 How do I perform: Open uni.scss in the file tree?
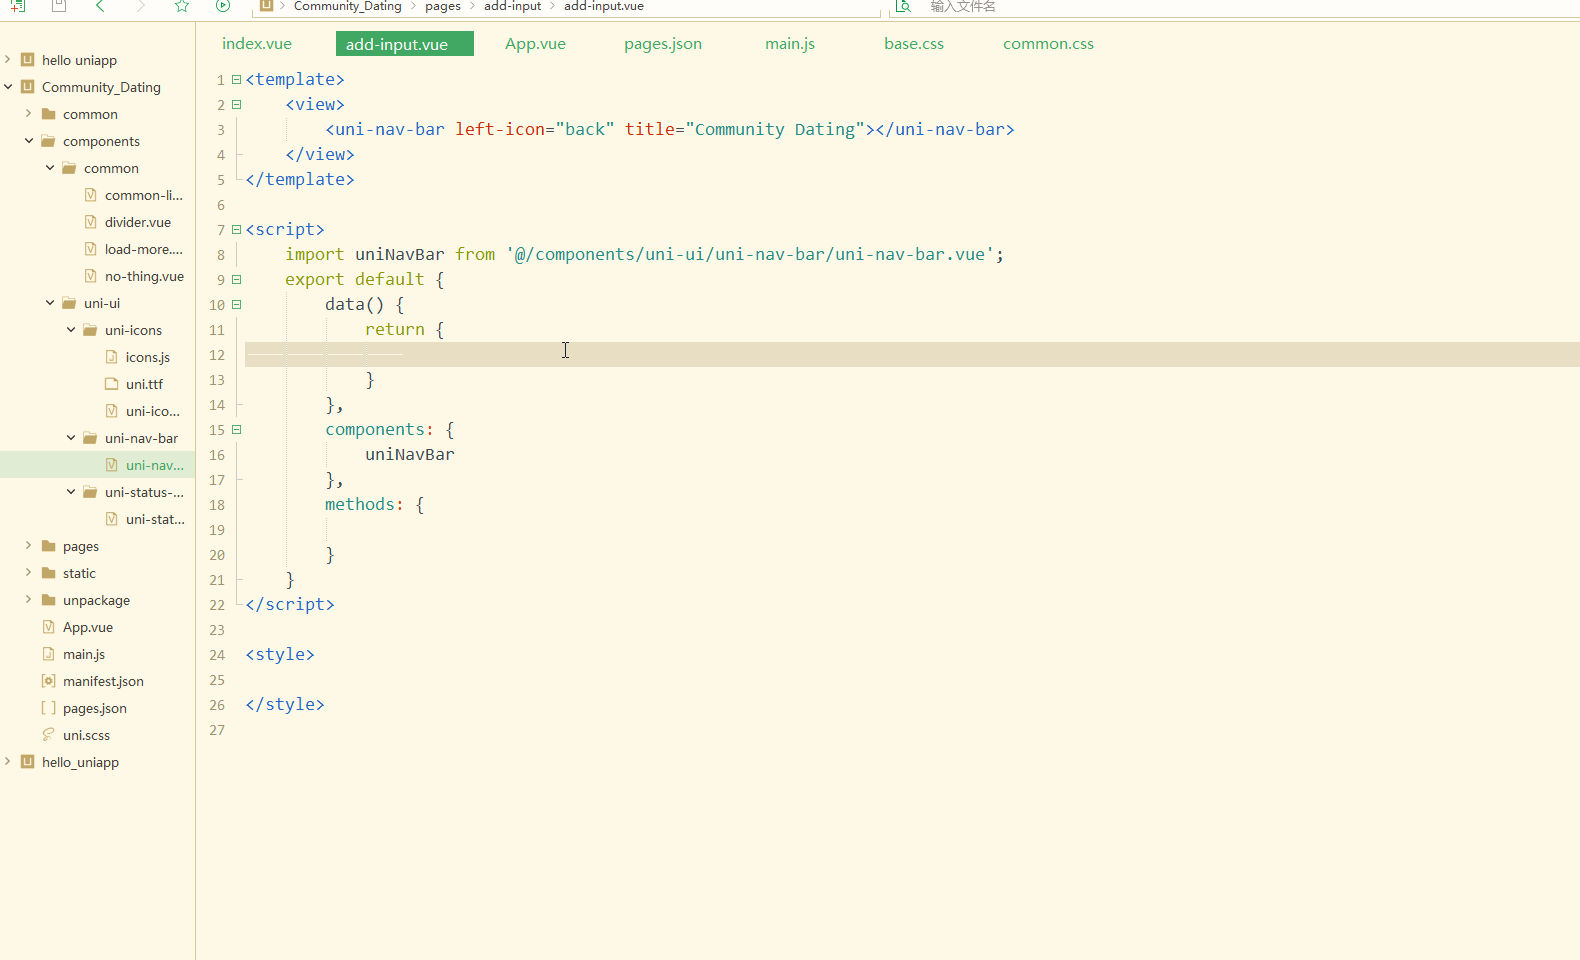(86, 735)
